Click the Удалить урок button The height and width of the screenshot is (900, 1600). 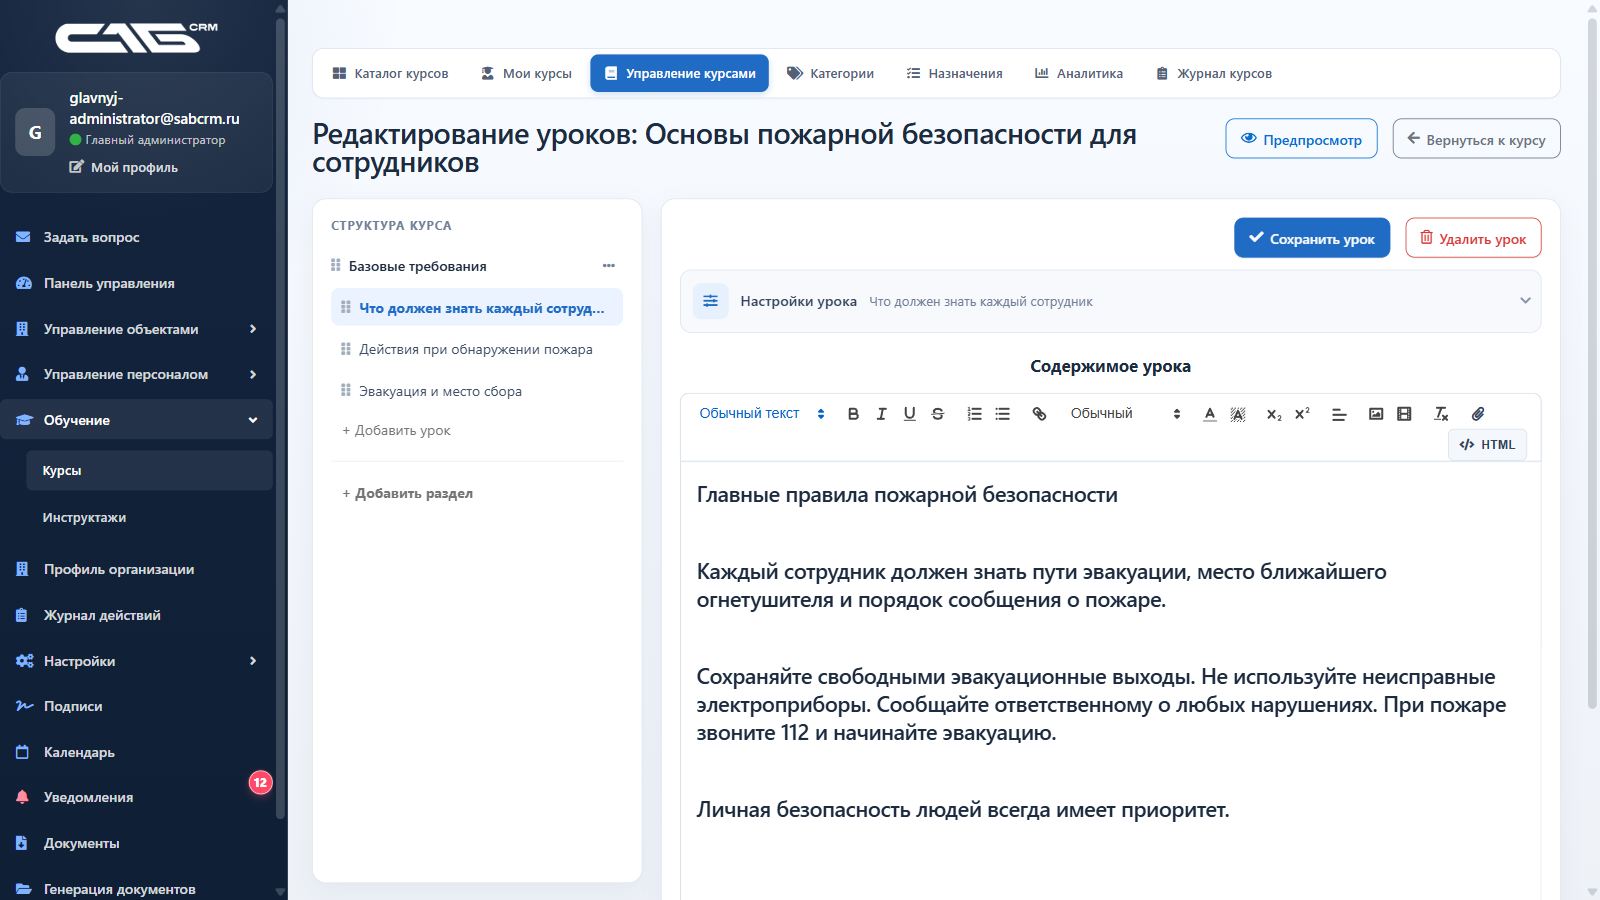pos(1473,238)
